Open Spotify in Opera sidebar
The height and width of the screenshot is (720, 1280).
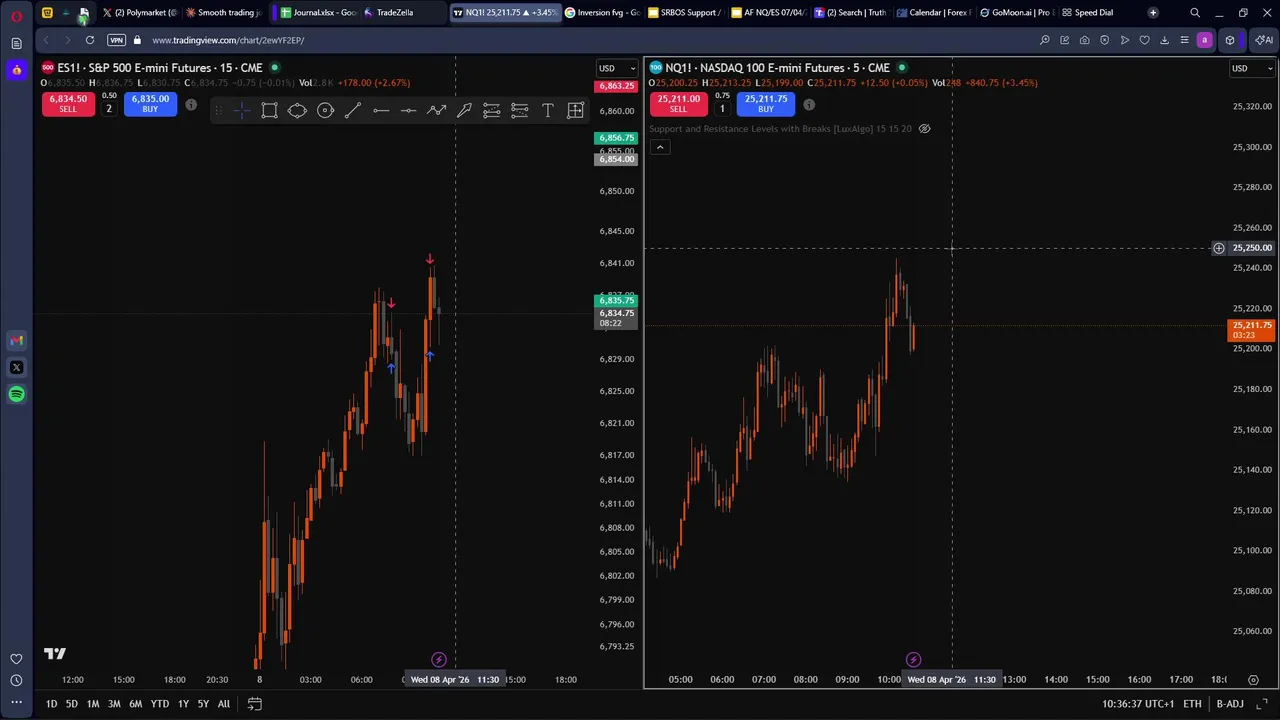16,394
